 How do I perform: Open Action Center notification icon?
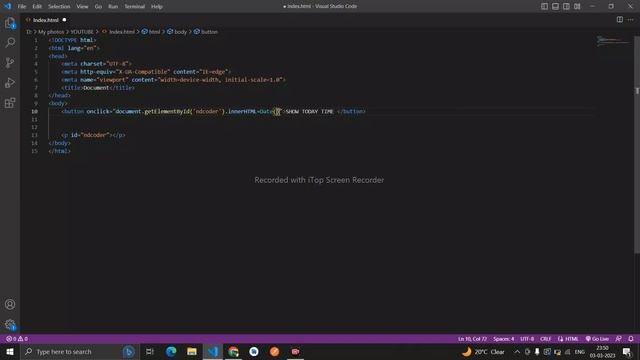click(627, 351)
